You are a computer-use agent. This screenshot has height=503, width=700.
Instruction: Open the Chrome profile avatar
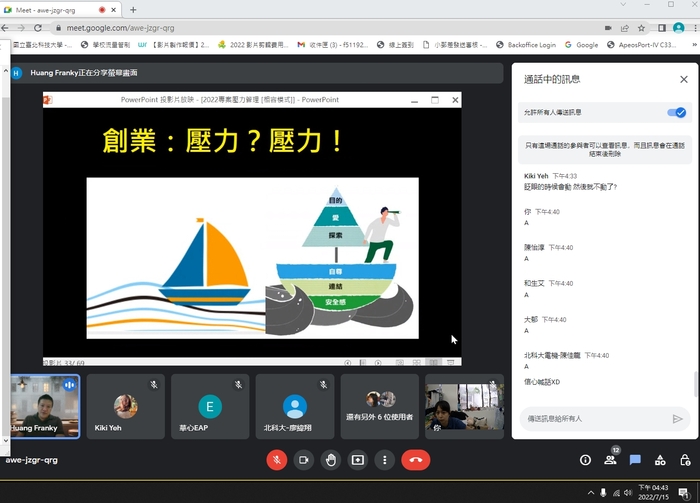679,28
